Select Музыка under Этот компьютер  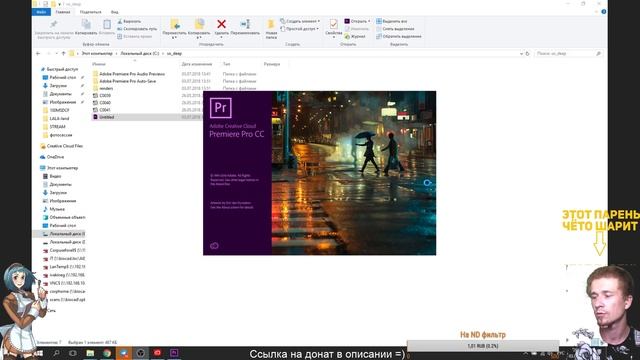pos(53,209)
